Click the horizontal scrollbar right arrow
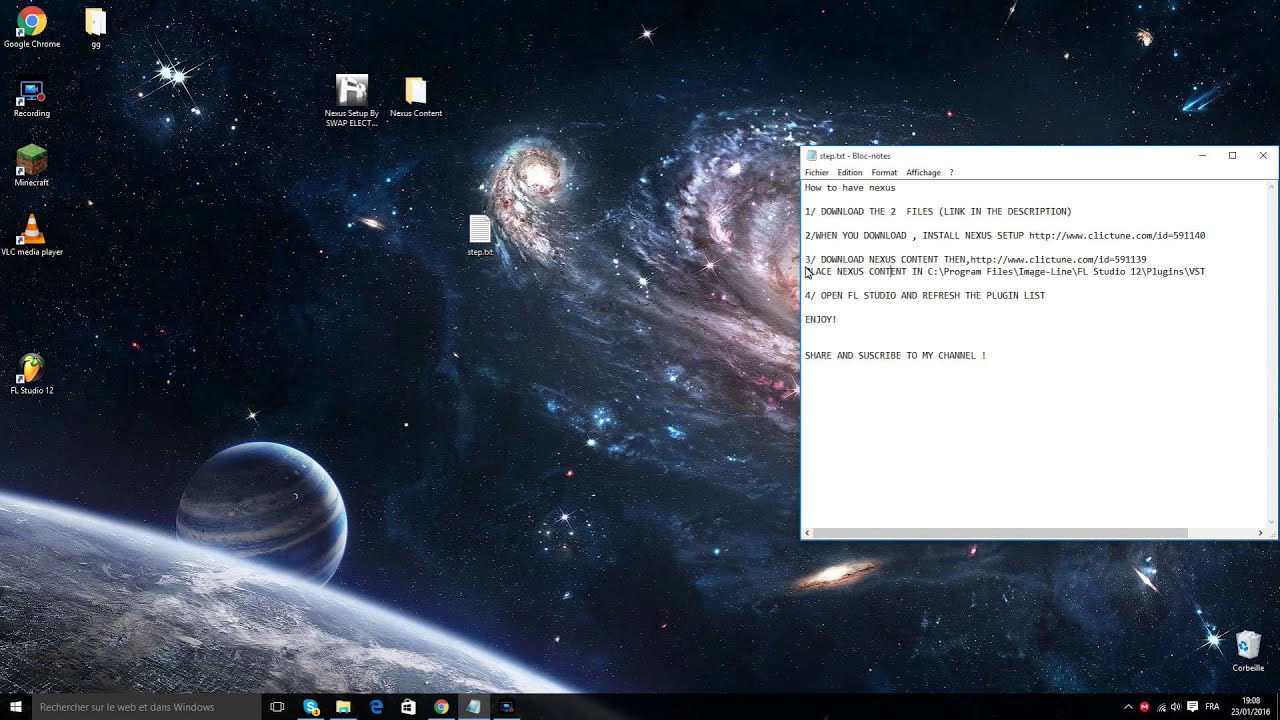 tap(1260, 533)
